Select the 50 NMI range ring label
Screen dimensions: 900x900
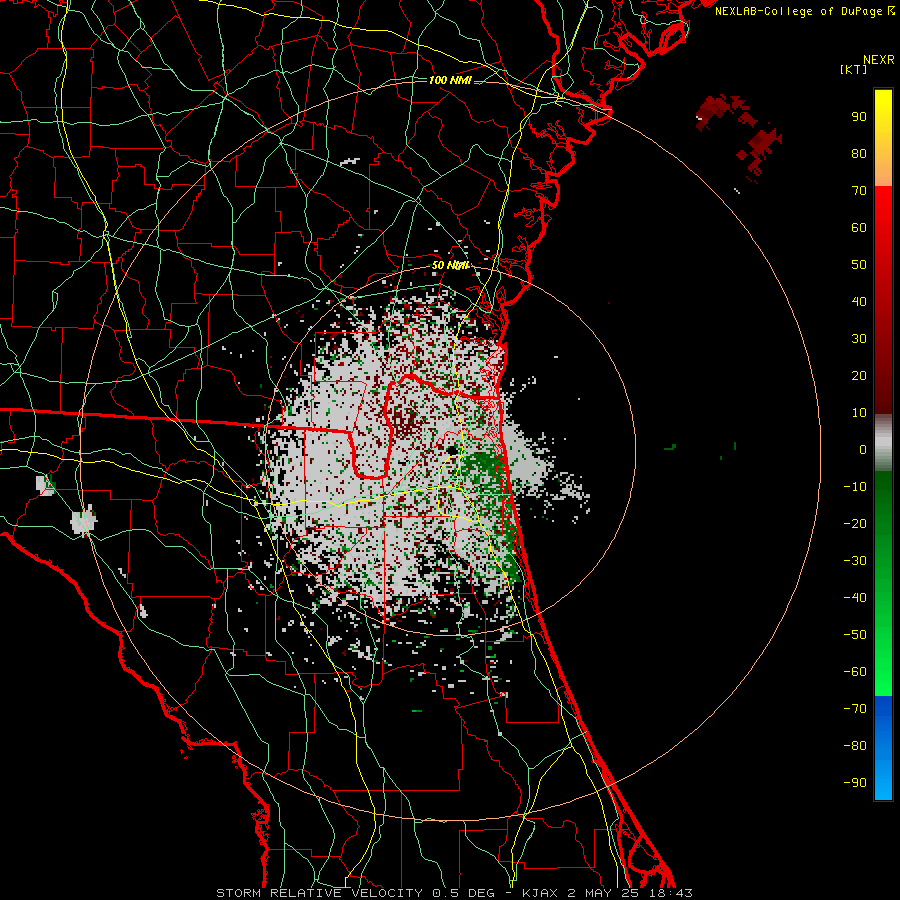click(x=451, y=265)
